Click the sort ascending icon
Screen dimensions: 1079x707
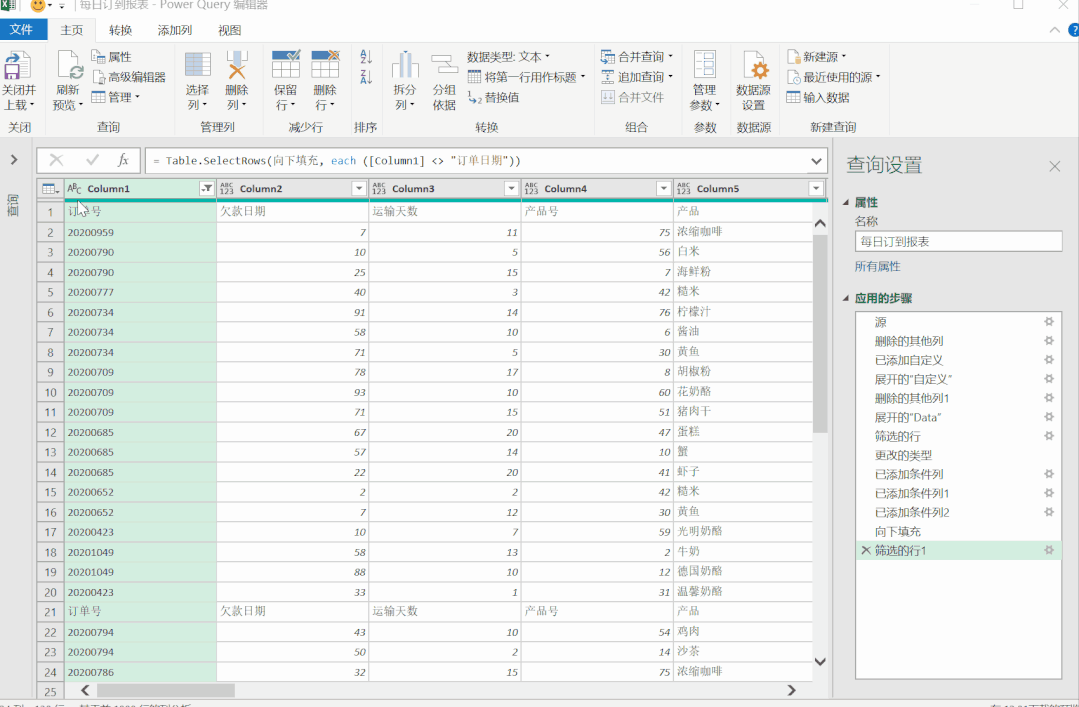366,58
